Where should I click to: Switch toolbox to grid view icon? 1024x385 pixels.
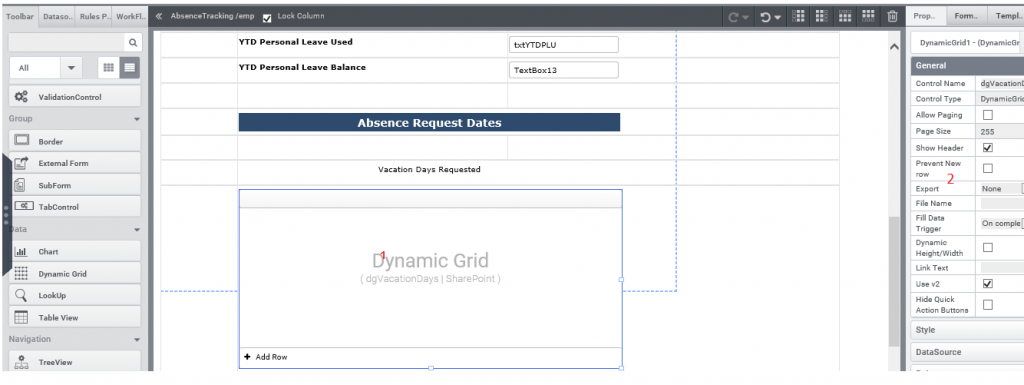tap(108, 68)
